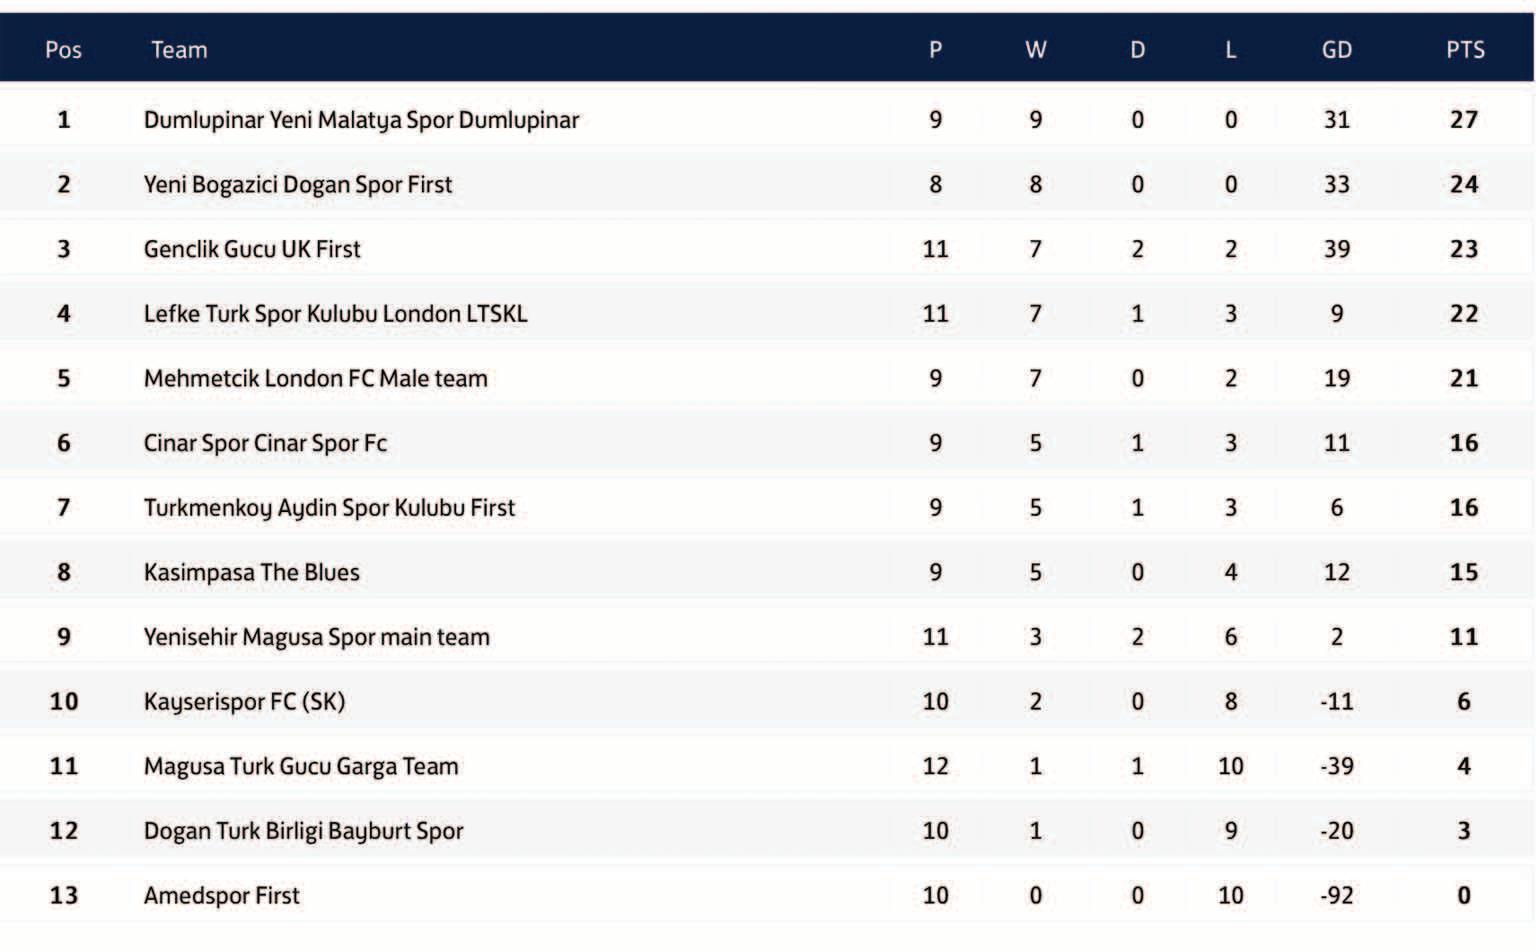Select Genclik Gucu UK First team
Screen dimensions: 1536x952
(x=252, y=249)
